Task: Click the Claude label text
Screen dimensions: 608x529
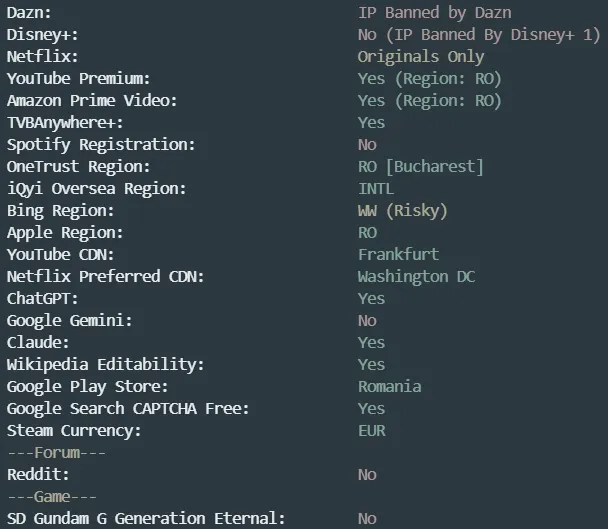Action: pyautogui.click(x=38, y=343)
